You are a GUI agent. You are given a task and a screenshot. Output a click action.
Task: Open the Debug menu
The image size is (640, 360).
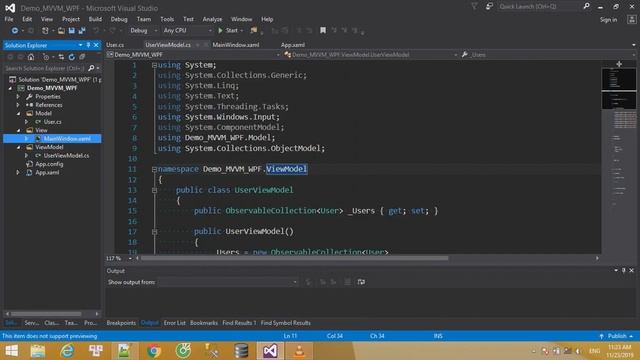click(x=119, y=19)
